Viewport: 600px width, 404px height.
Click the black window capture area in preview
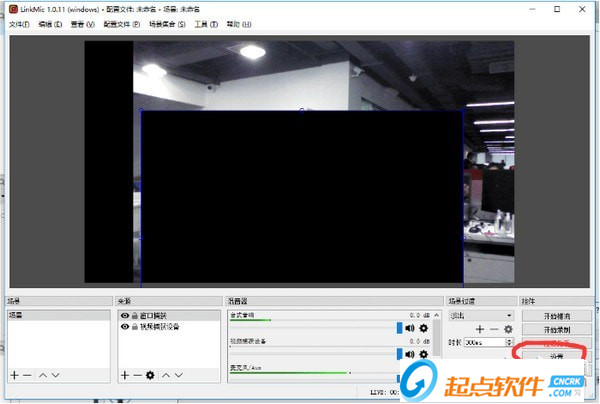(x=302, y=197)
